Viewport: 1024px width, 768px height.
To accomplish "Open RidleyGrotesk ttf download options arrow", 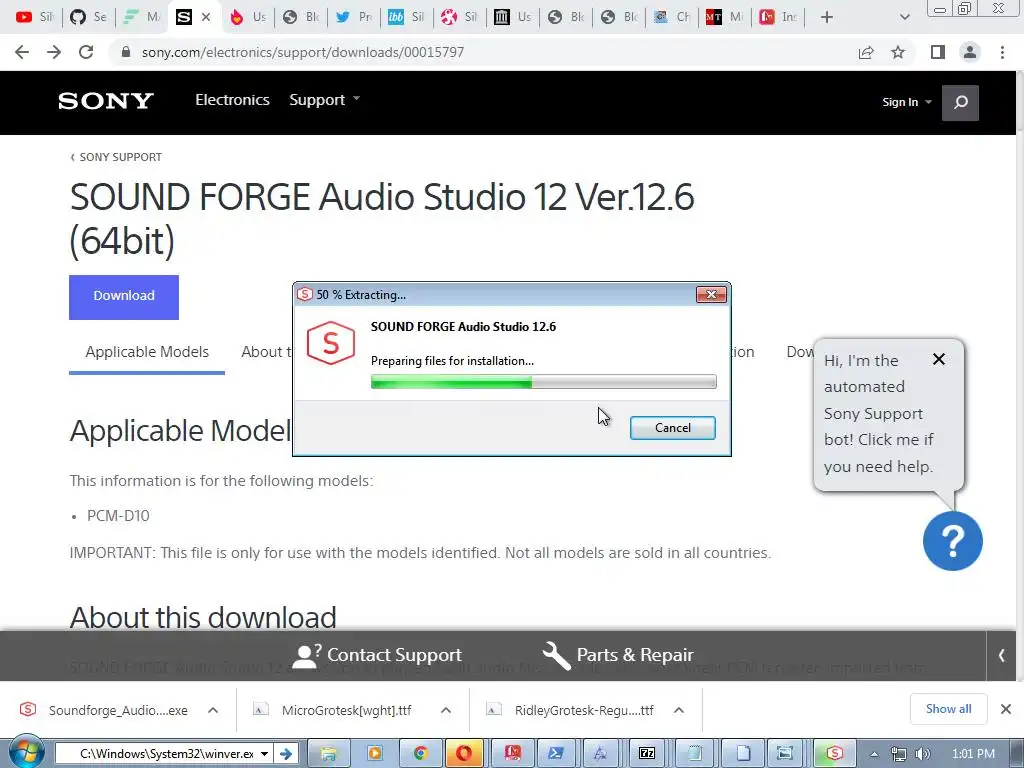I will [x=679, y=710].
